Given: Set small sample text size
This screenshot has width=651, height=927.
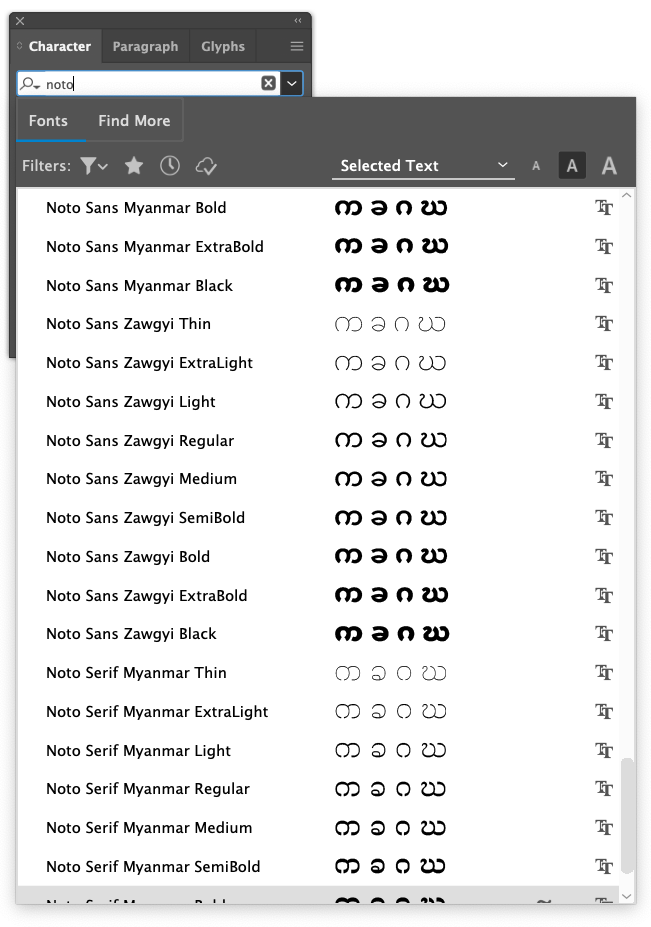Looking at the screenshot, I should click(x=536, y=166).
